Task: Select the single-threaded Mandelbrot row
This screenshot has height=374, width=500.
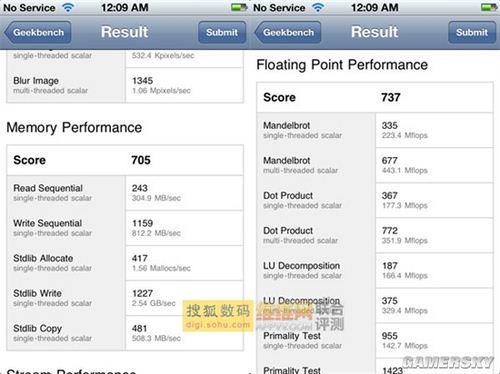Action: 375,130
